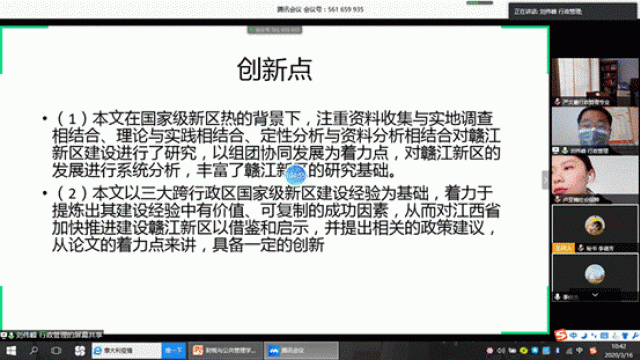Viewport: 640px width, 360px height.
Task: Click the clock and date on taskbar
Action: click(618, 351)
